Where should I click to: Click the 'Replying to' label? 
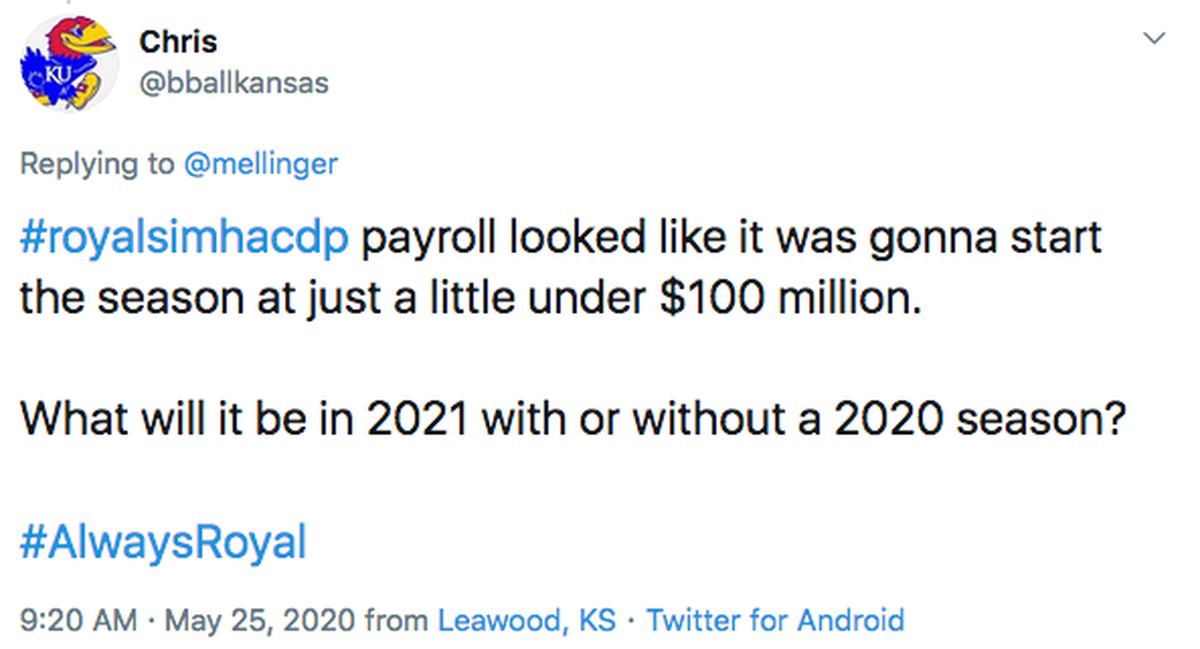tap(97, 163)
